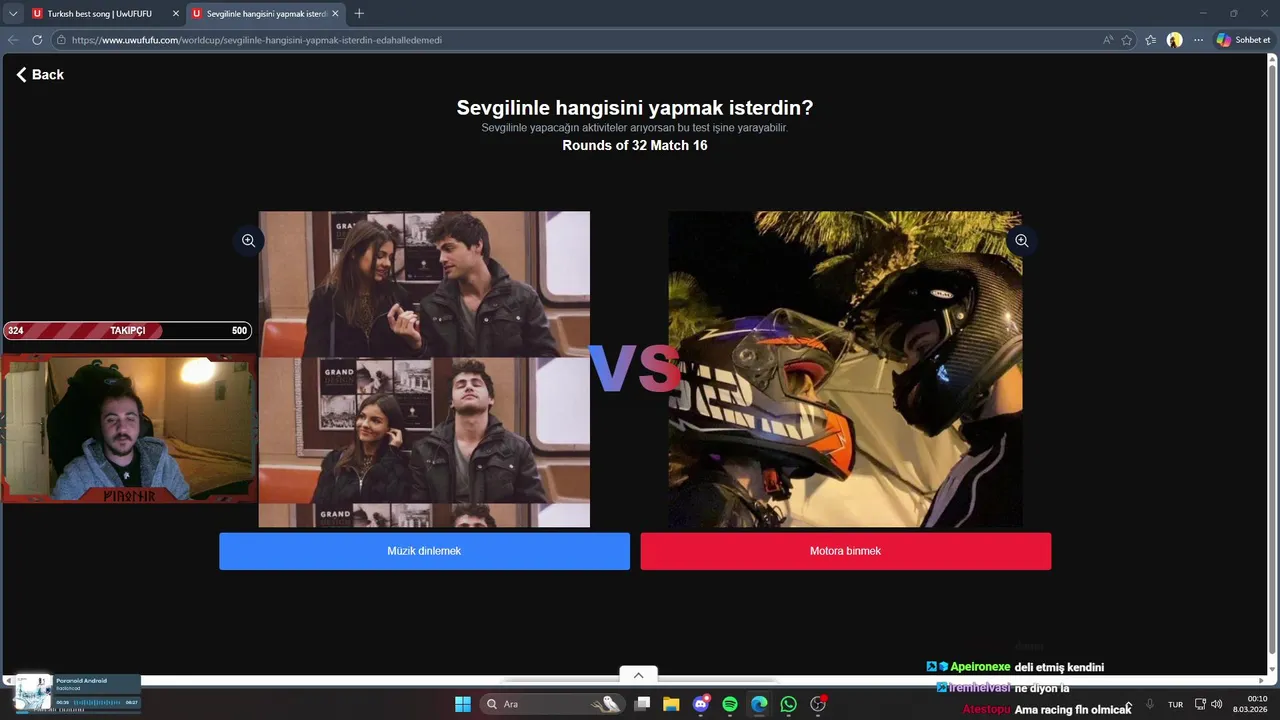
Task: Open the Windows Start menu
Action: coord(463,704)
